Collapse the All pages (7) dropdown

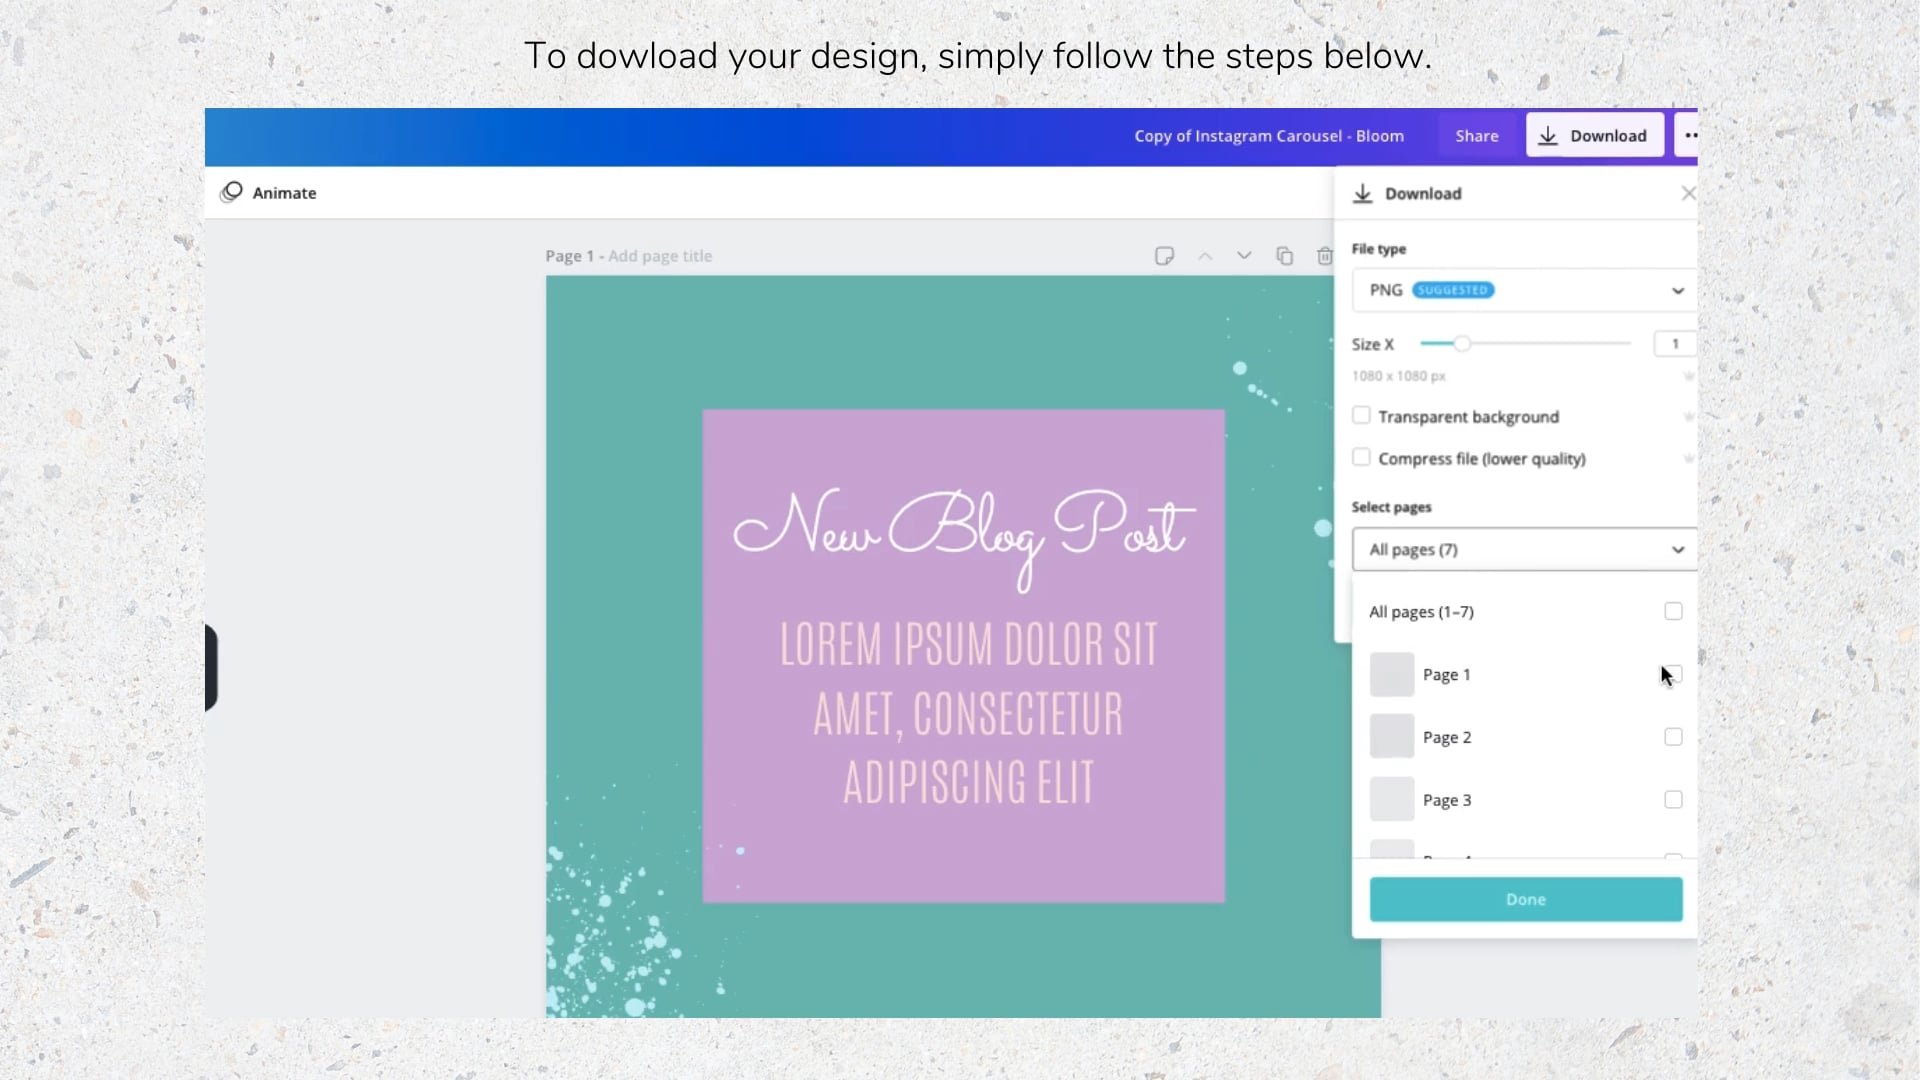click(x=1524, y=549)
